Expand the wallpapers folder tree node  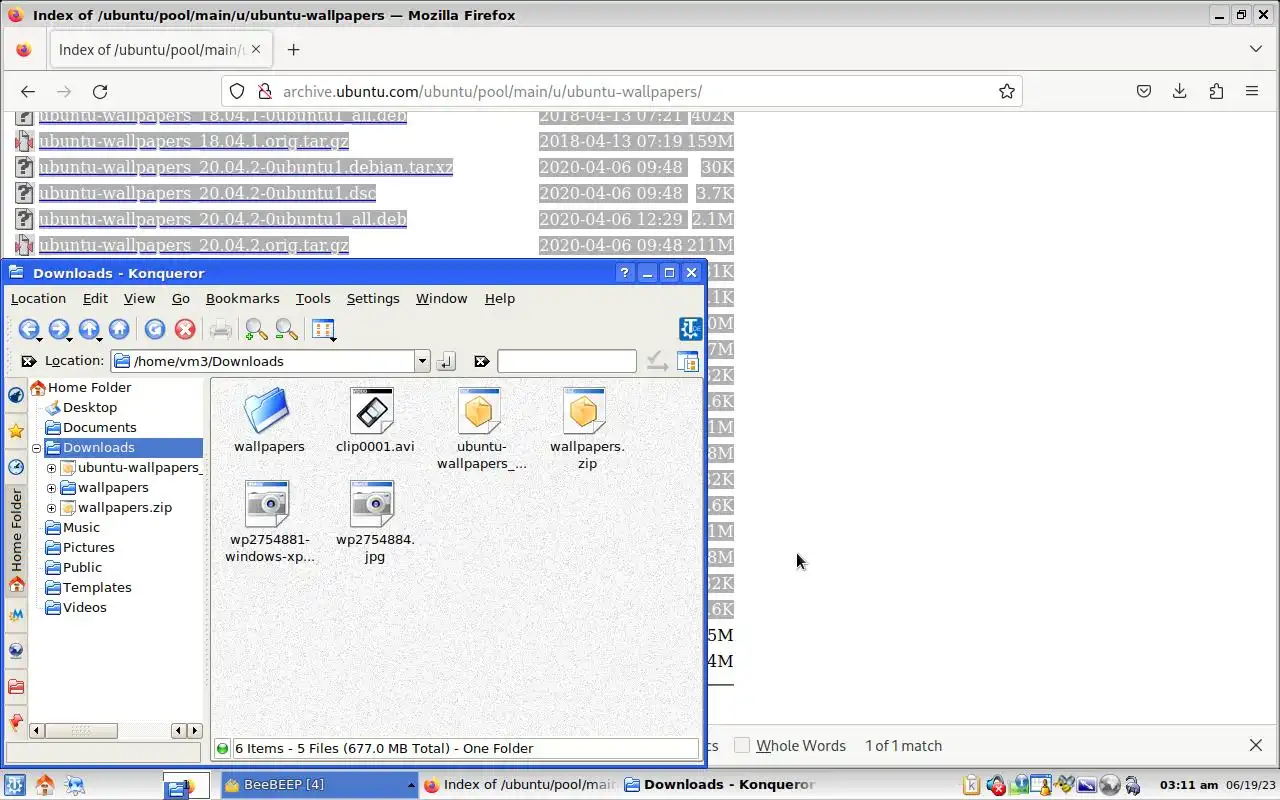(52, 488)
